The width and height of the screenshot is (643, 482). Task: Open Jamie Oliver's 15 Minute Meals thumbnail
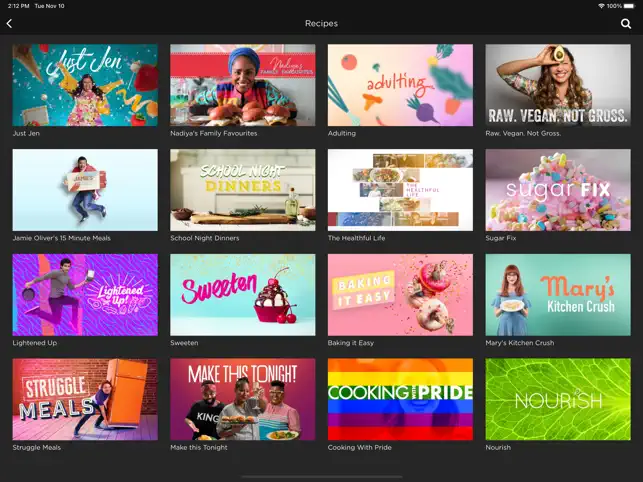[85, 190]
